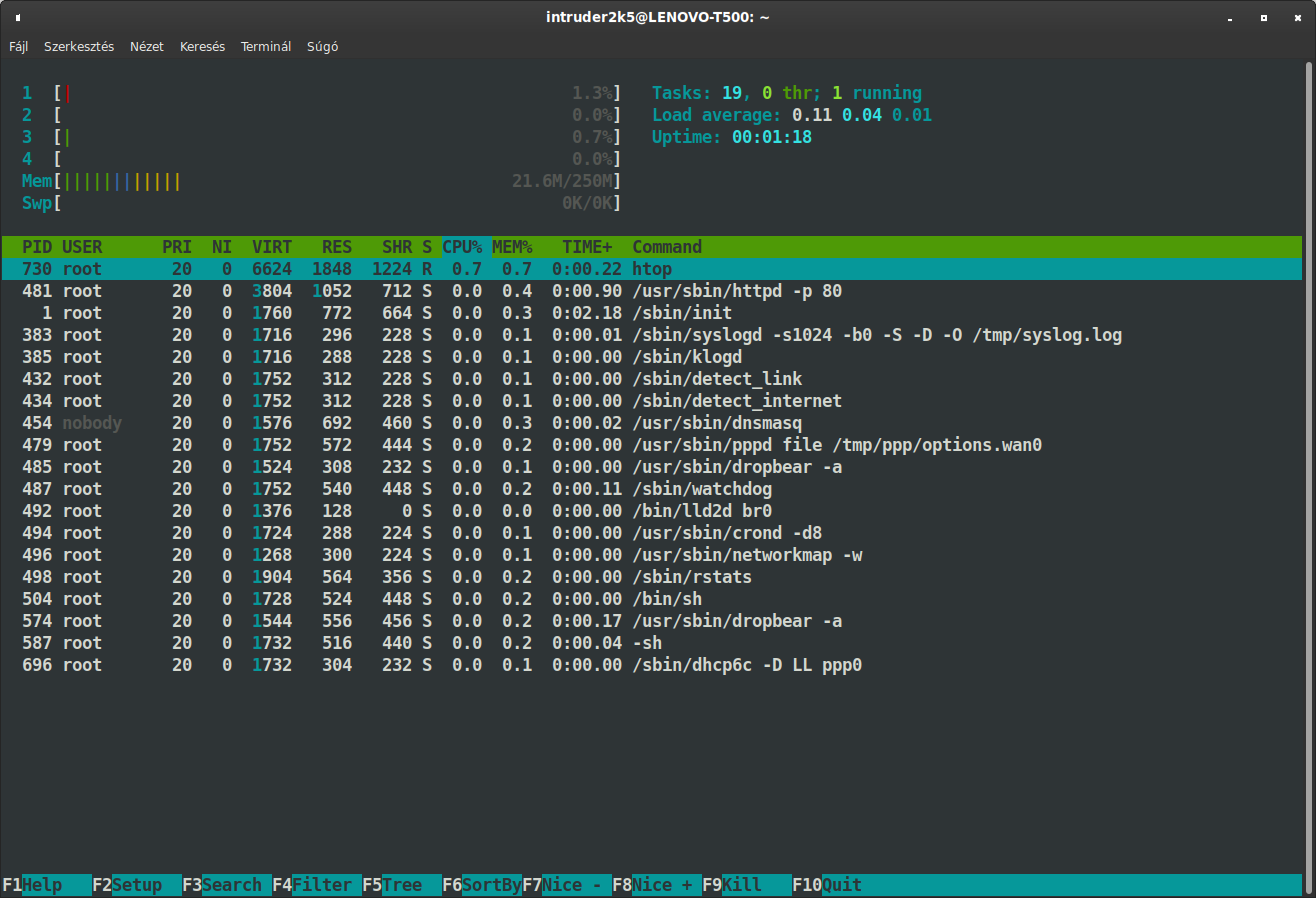Screen dimensions: 1316x898
Task: Open the Súgó menu
Action: (x=322, y=46)
